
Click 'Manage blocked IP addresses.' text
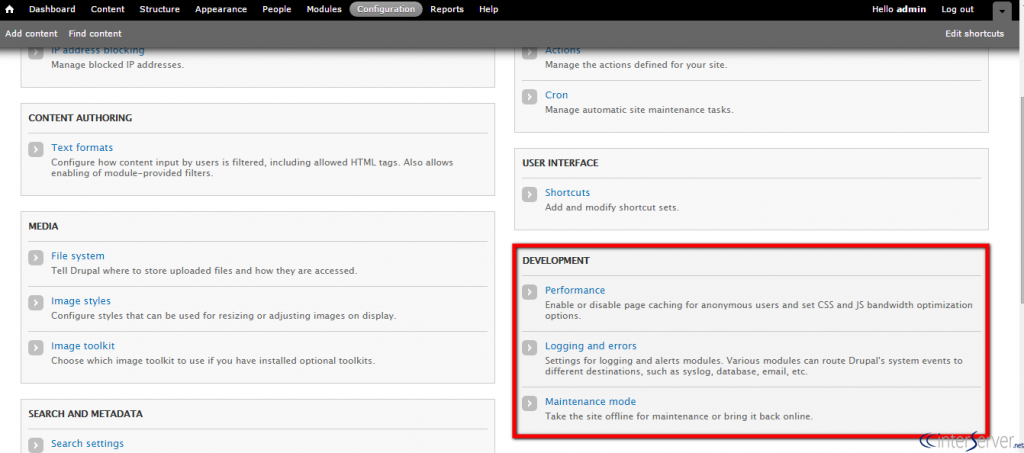[118, 65]
